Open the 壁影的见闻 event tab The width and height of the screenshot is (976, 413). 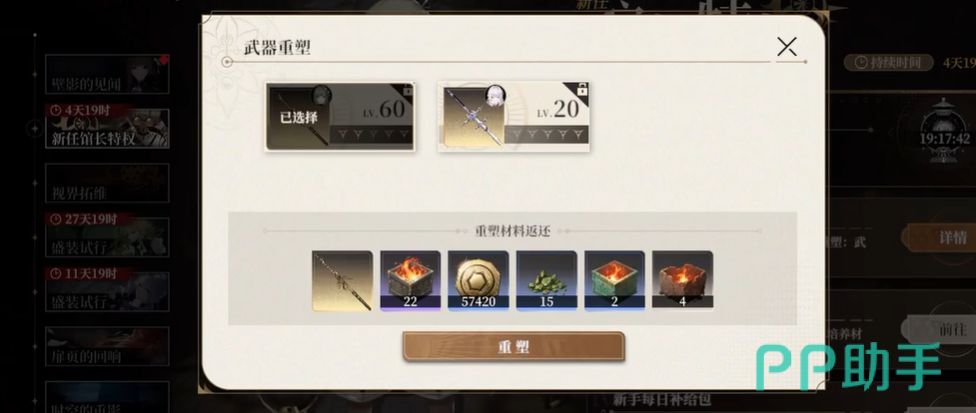click(107, 74)
